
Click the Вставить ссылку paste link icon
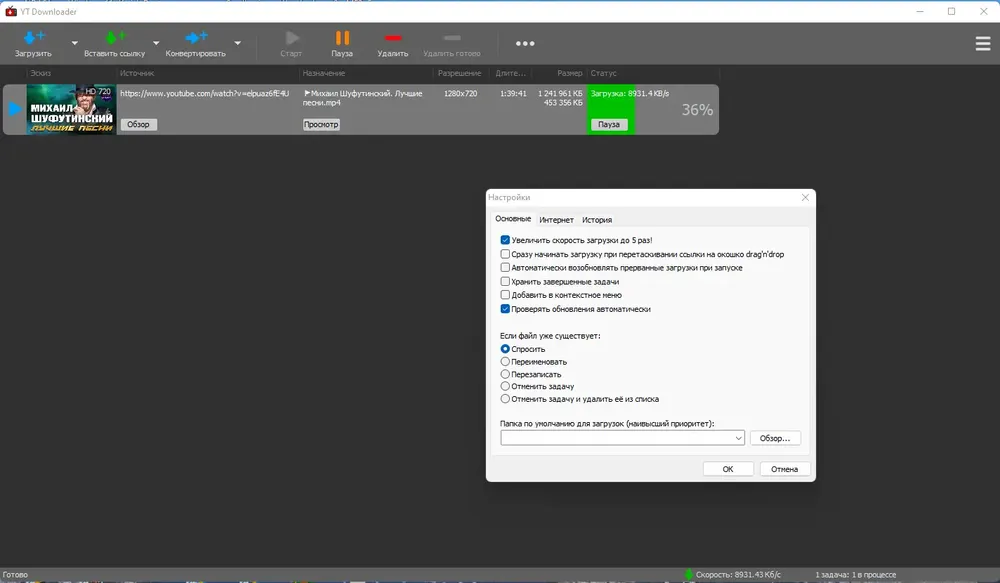(115, 38)
